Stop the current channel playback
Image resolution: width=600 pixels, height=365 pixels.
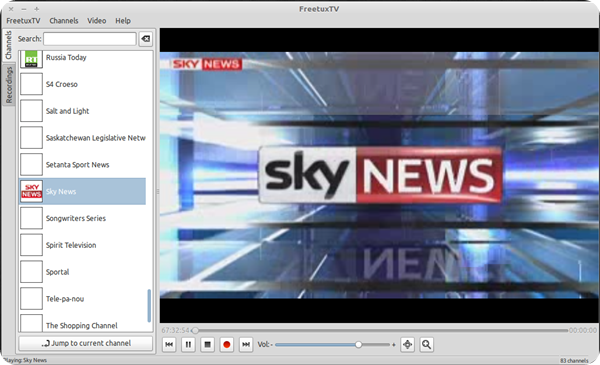[207, 345]
